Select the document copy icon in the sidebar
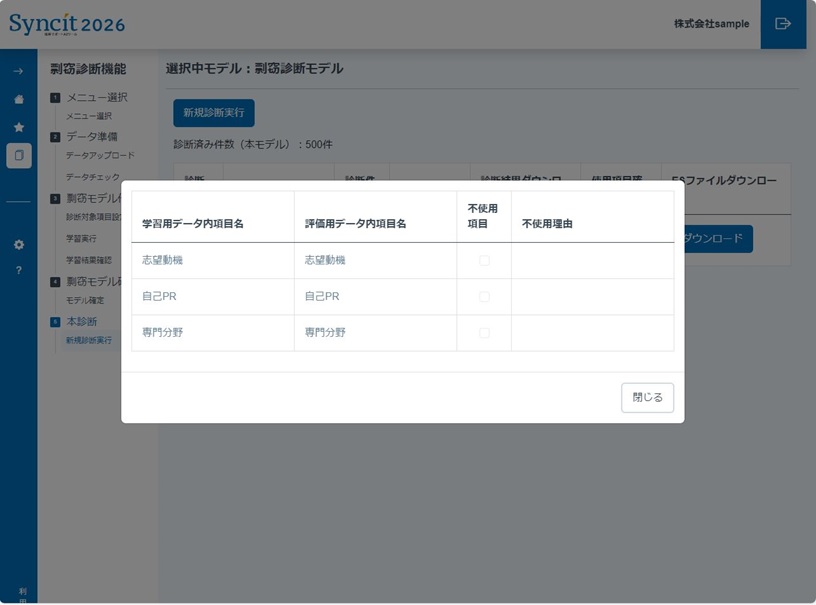 18,155
